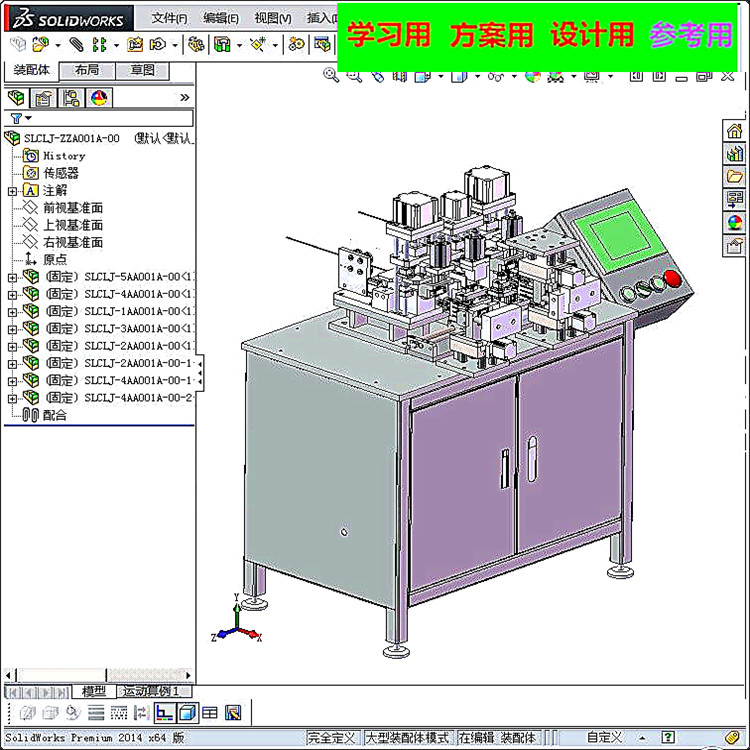Click the feature tree horizontal scrollbar right arrow
Screen dimensions: 750x750
click(188, 675)
